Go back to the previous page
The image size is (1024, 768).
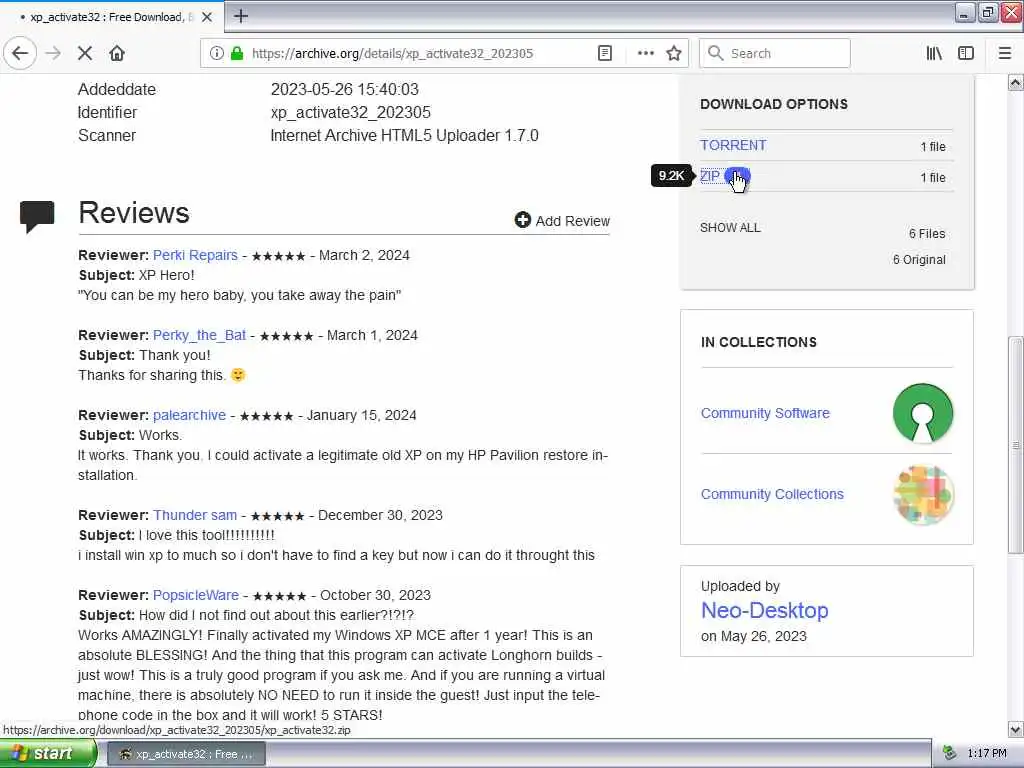point(20,53)
